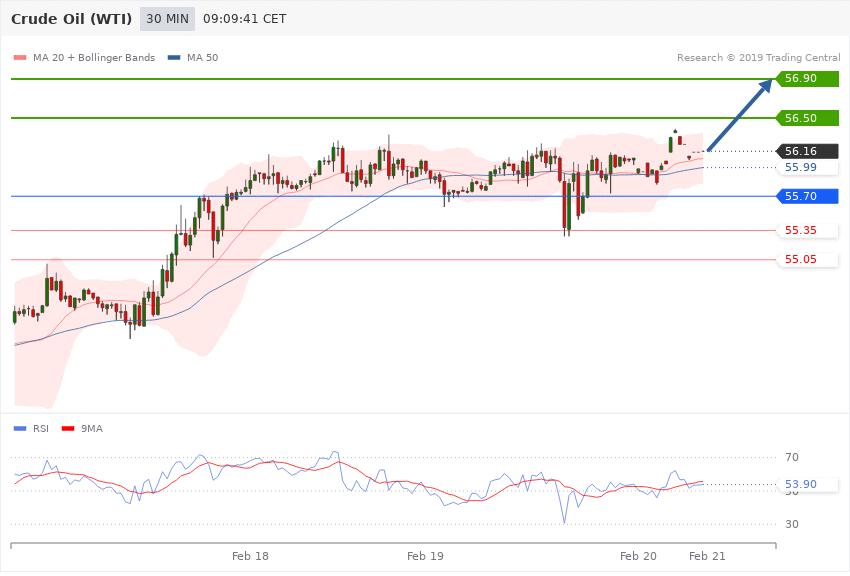850x576 pixels.
Task: Click the Crude Oil (WTI) title
Action: click(x=72, y=19)
